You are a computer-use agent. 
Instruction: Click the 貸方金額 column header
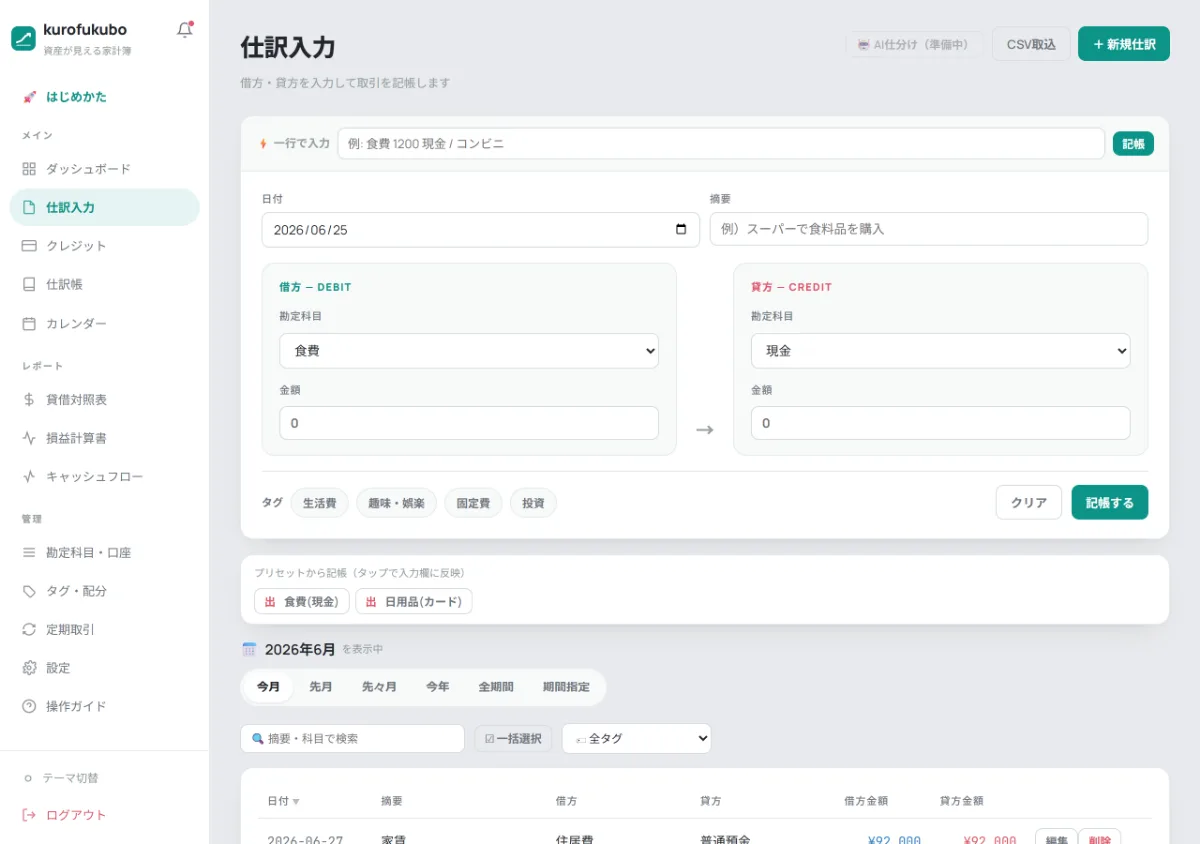962,802
